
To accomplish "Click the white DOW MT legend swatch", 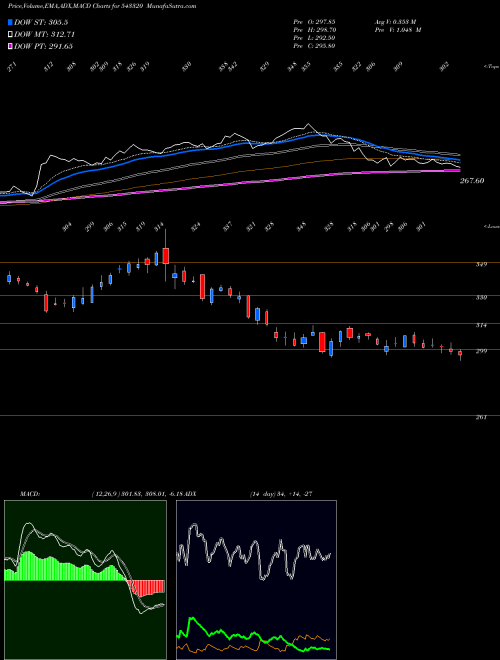I will coord(10,35).
